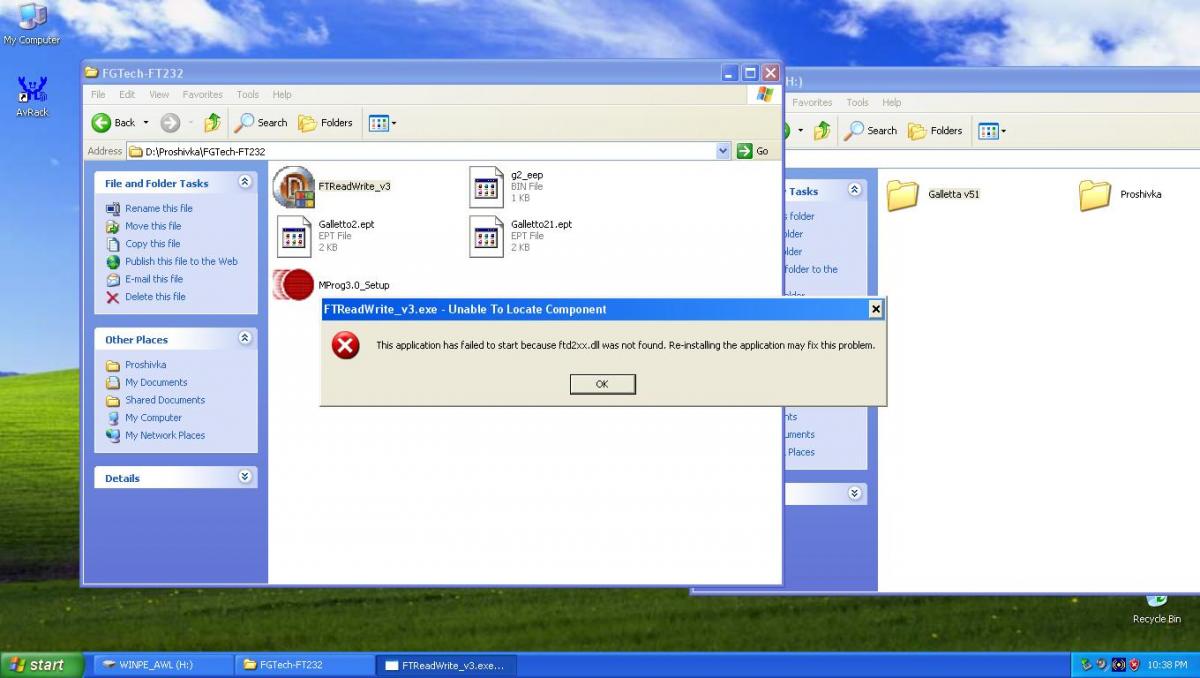Open My Computer link in Other Places
Screen dimensions: 1200x678
point(153,418)
